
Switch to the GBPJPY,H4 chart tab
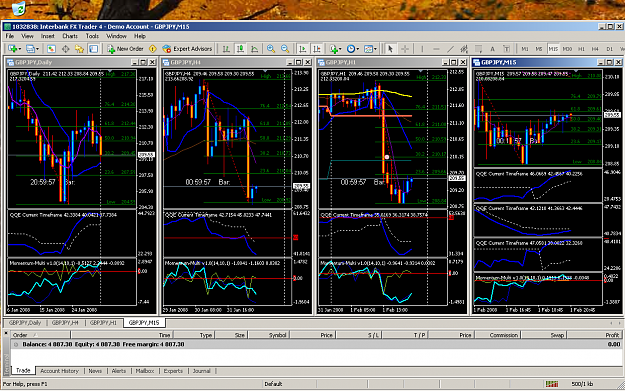pyautogui.click(x=65, y=322)
